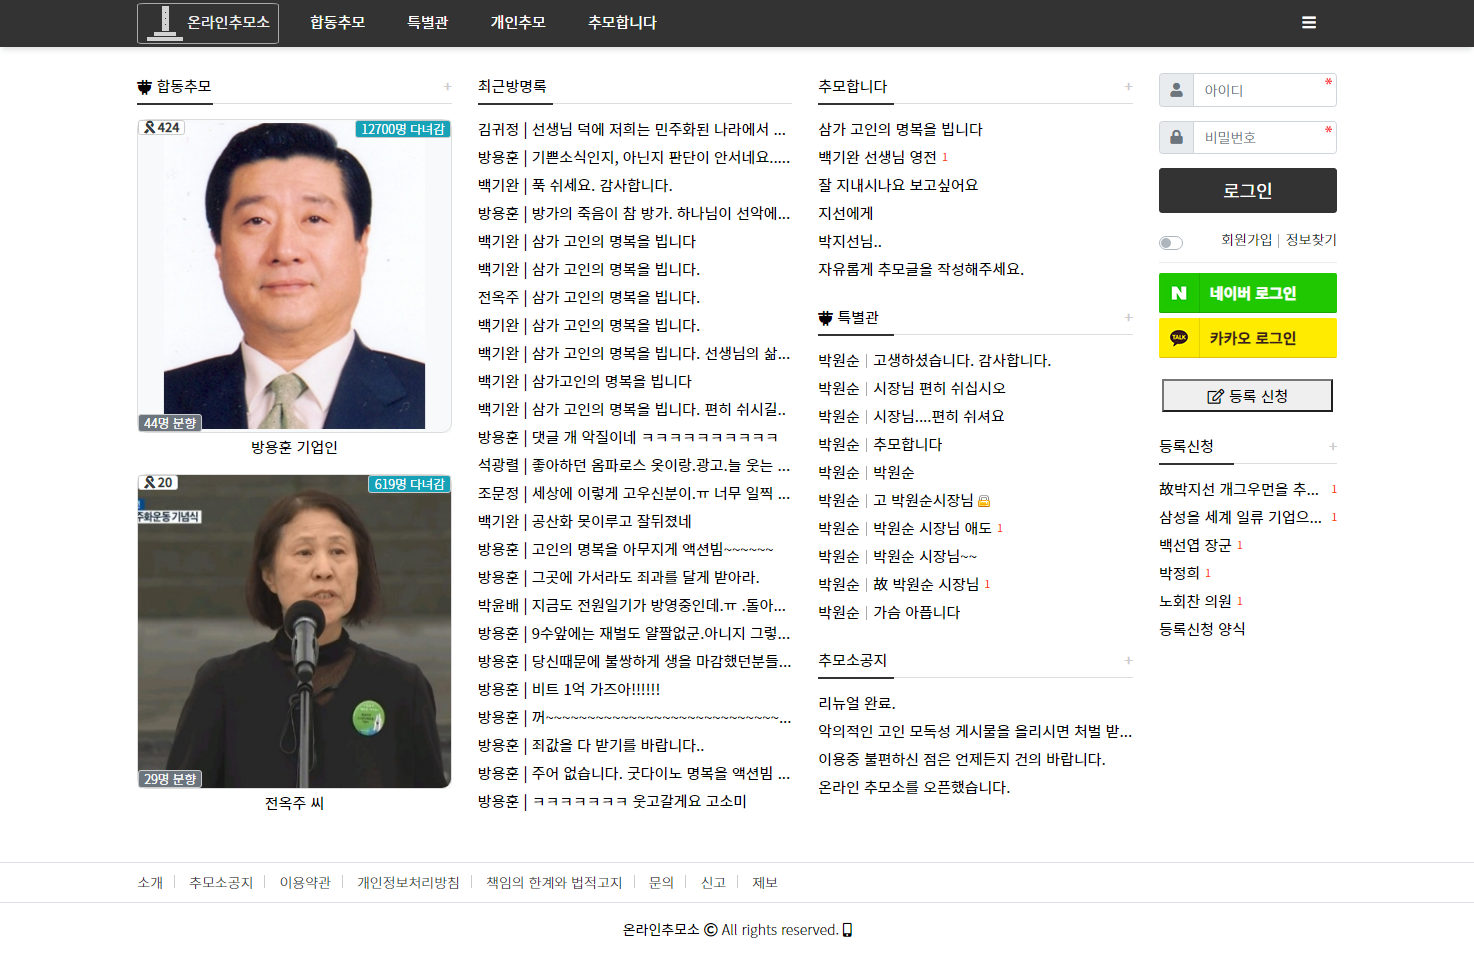Screen dimensions: 1474x956
Task: Open the 방용훈 기업인 name link
Action: click(294, 447)
